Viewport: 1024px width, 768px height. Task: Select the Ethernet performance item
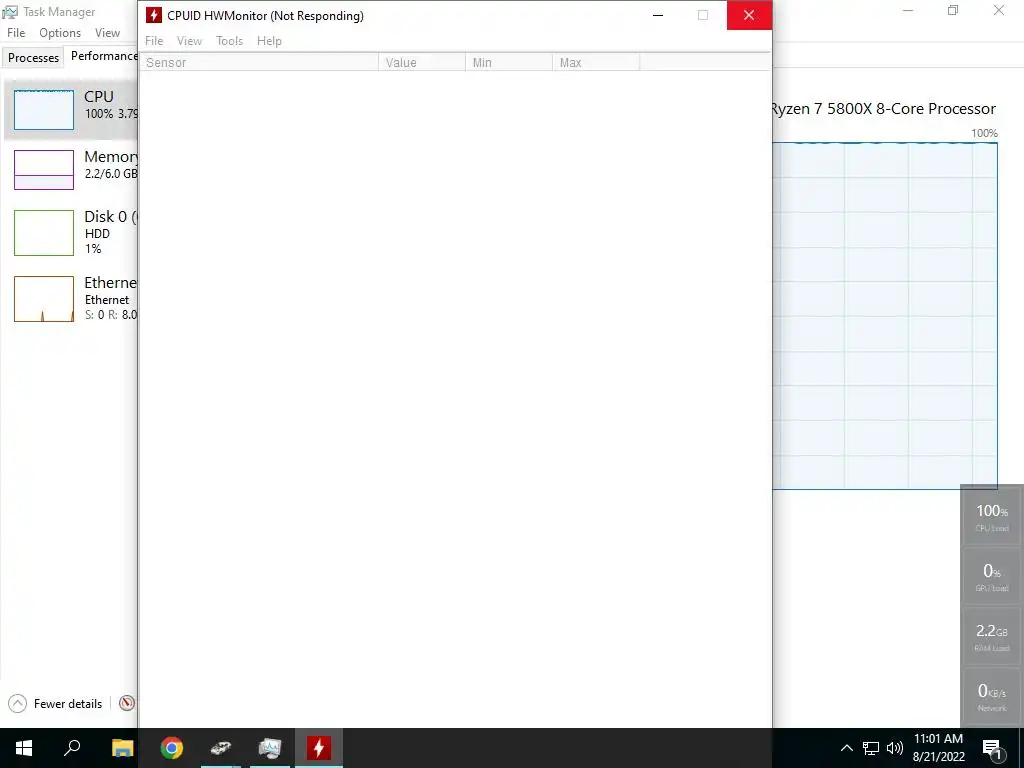click(x=71, y=299)
